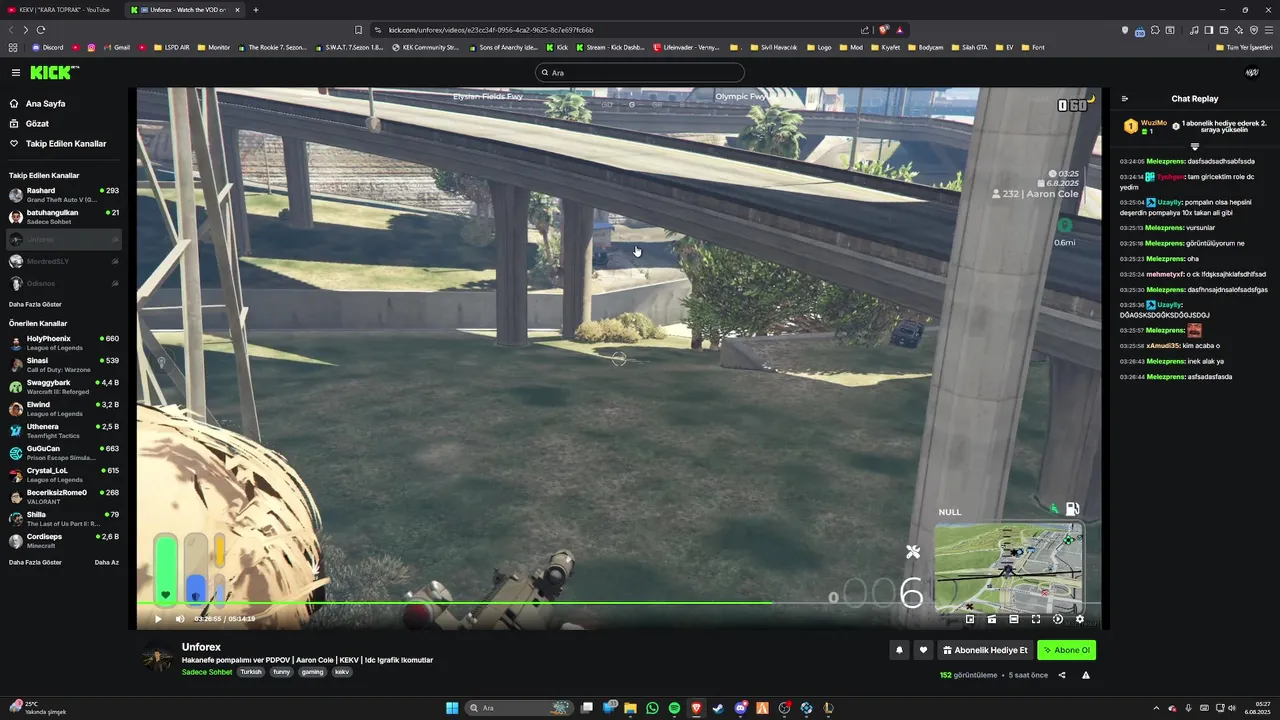Toggle notification bell for Unforex
The height and width of the screenshot is (720, 1280).
click(x=899, y=650)
